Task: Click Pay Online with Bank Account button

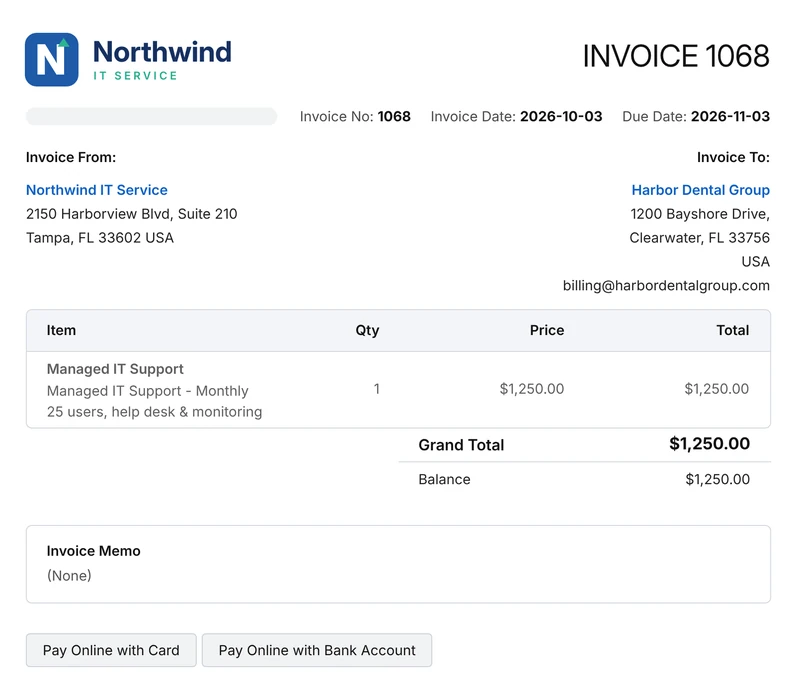Action: point(317,650)
